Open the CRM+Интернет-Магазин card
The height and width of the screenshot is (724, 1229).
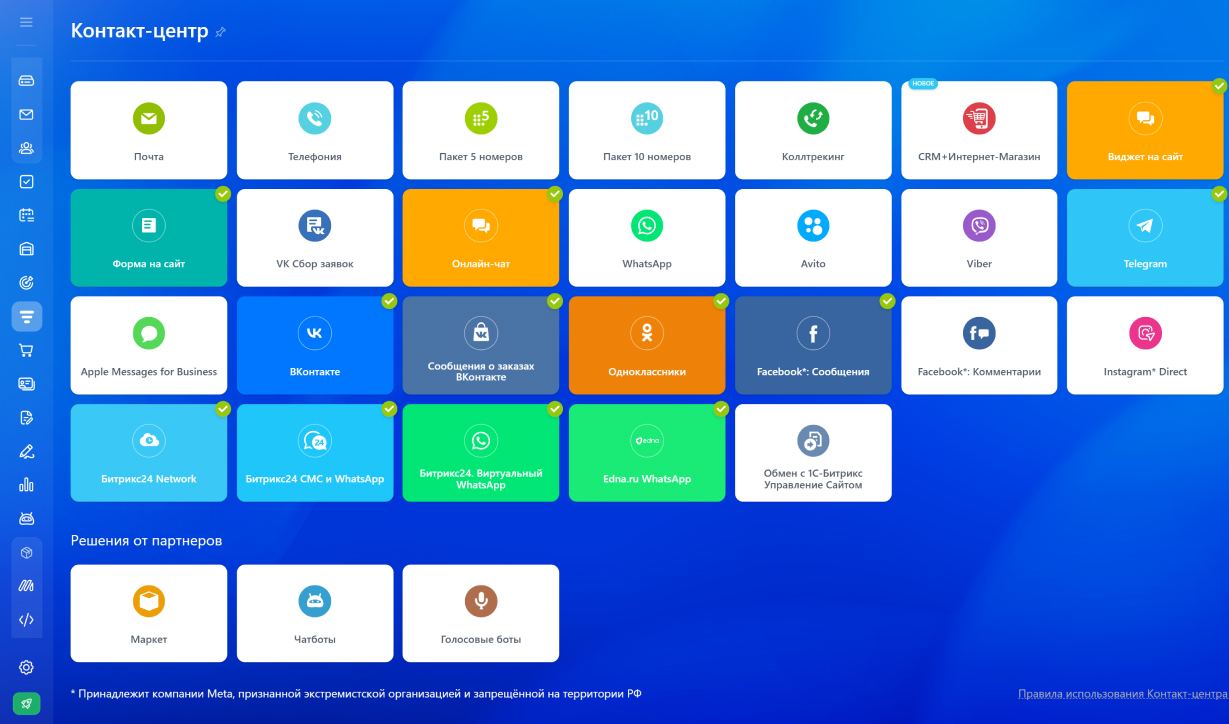(979, 130)
